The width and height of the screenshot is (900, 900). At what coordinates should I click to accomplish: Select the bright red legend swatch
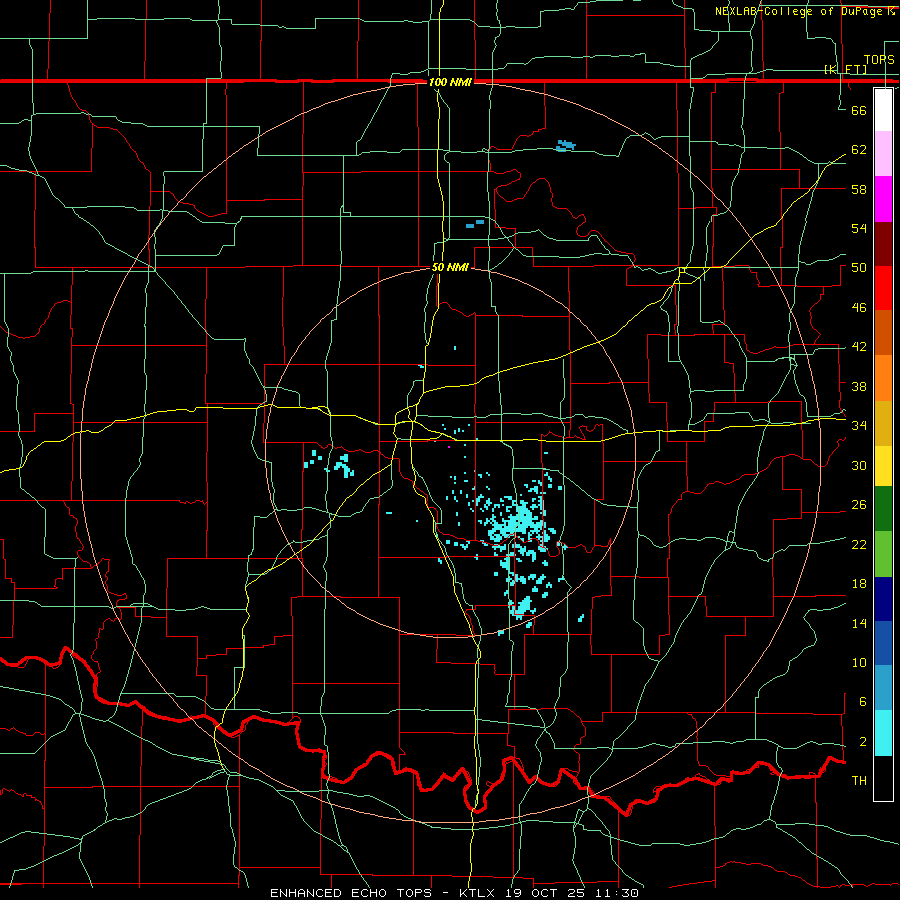[x=883, y=288]
